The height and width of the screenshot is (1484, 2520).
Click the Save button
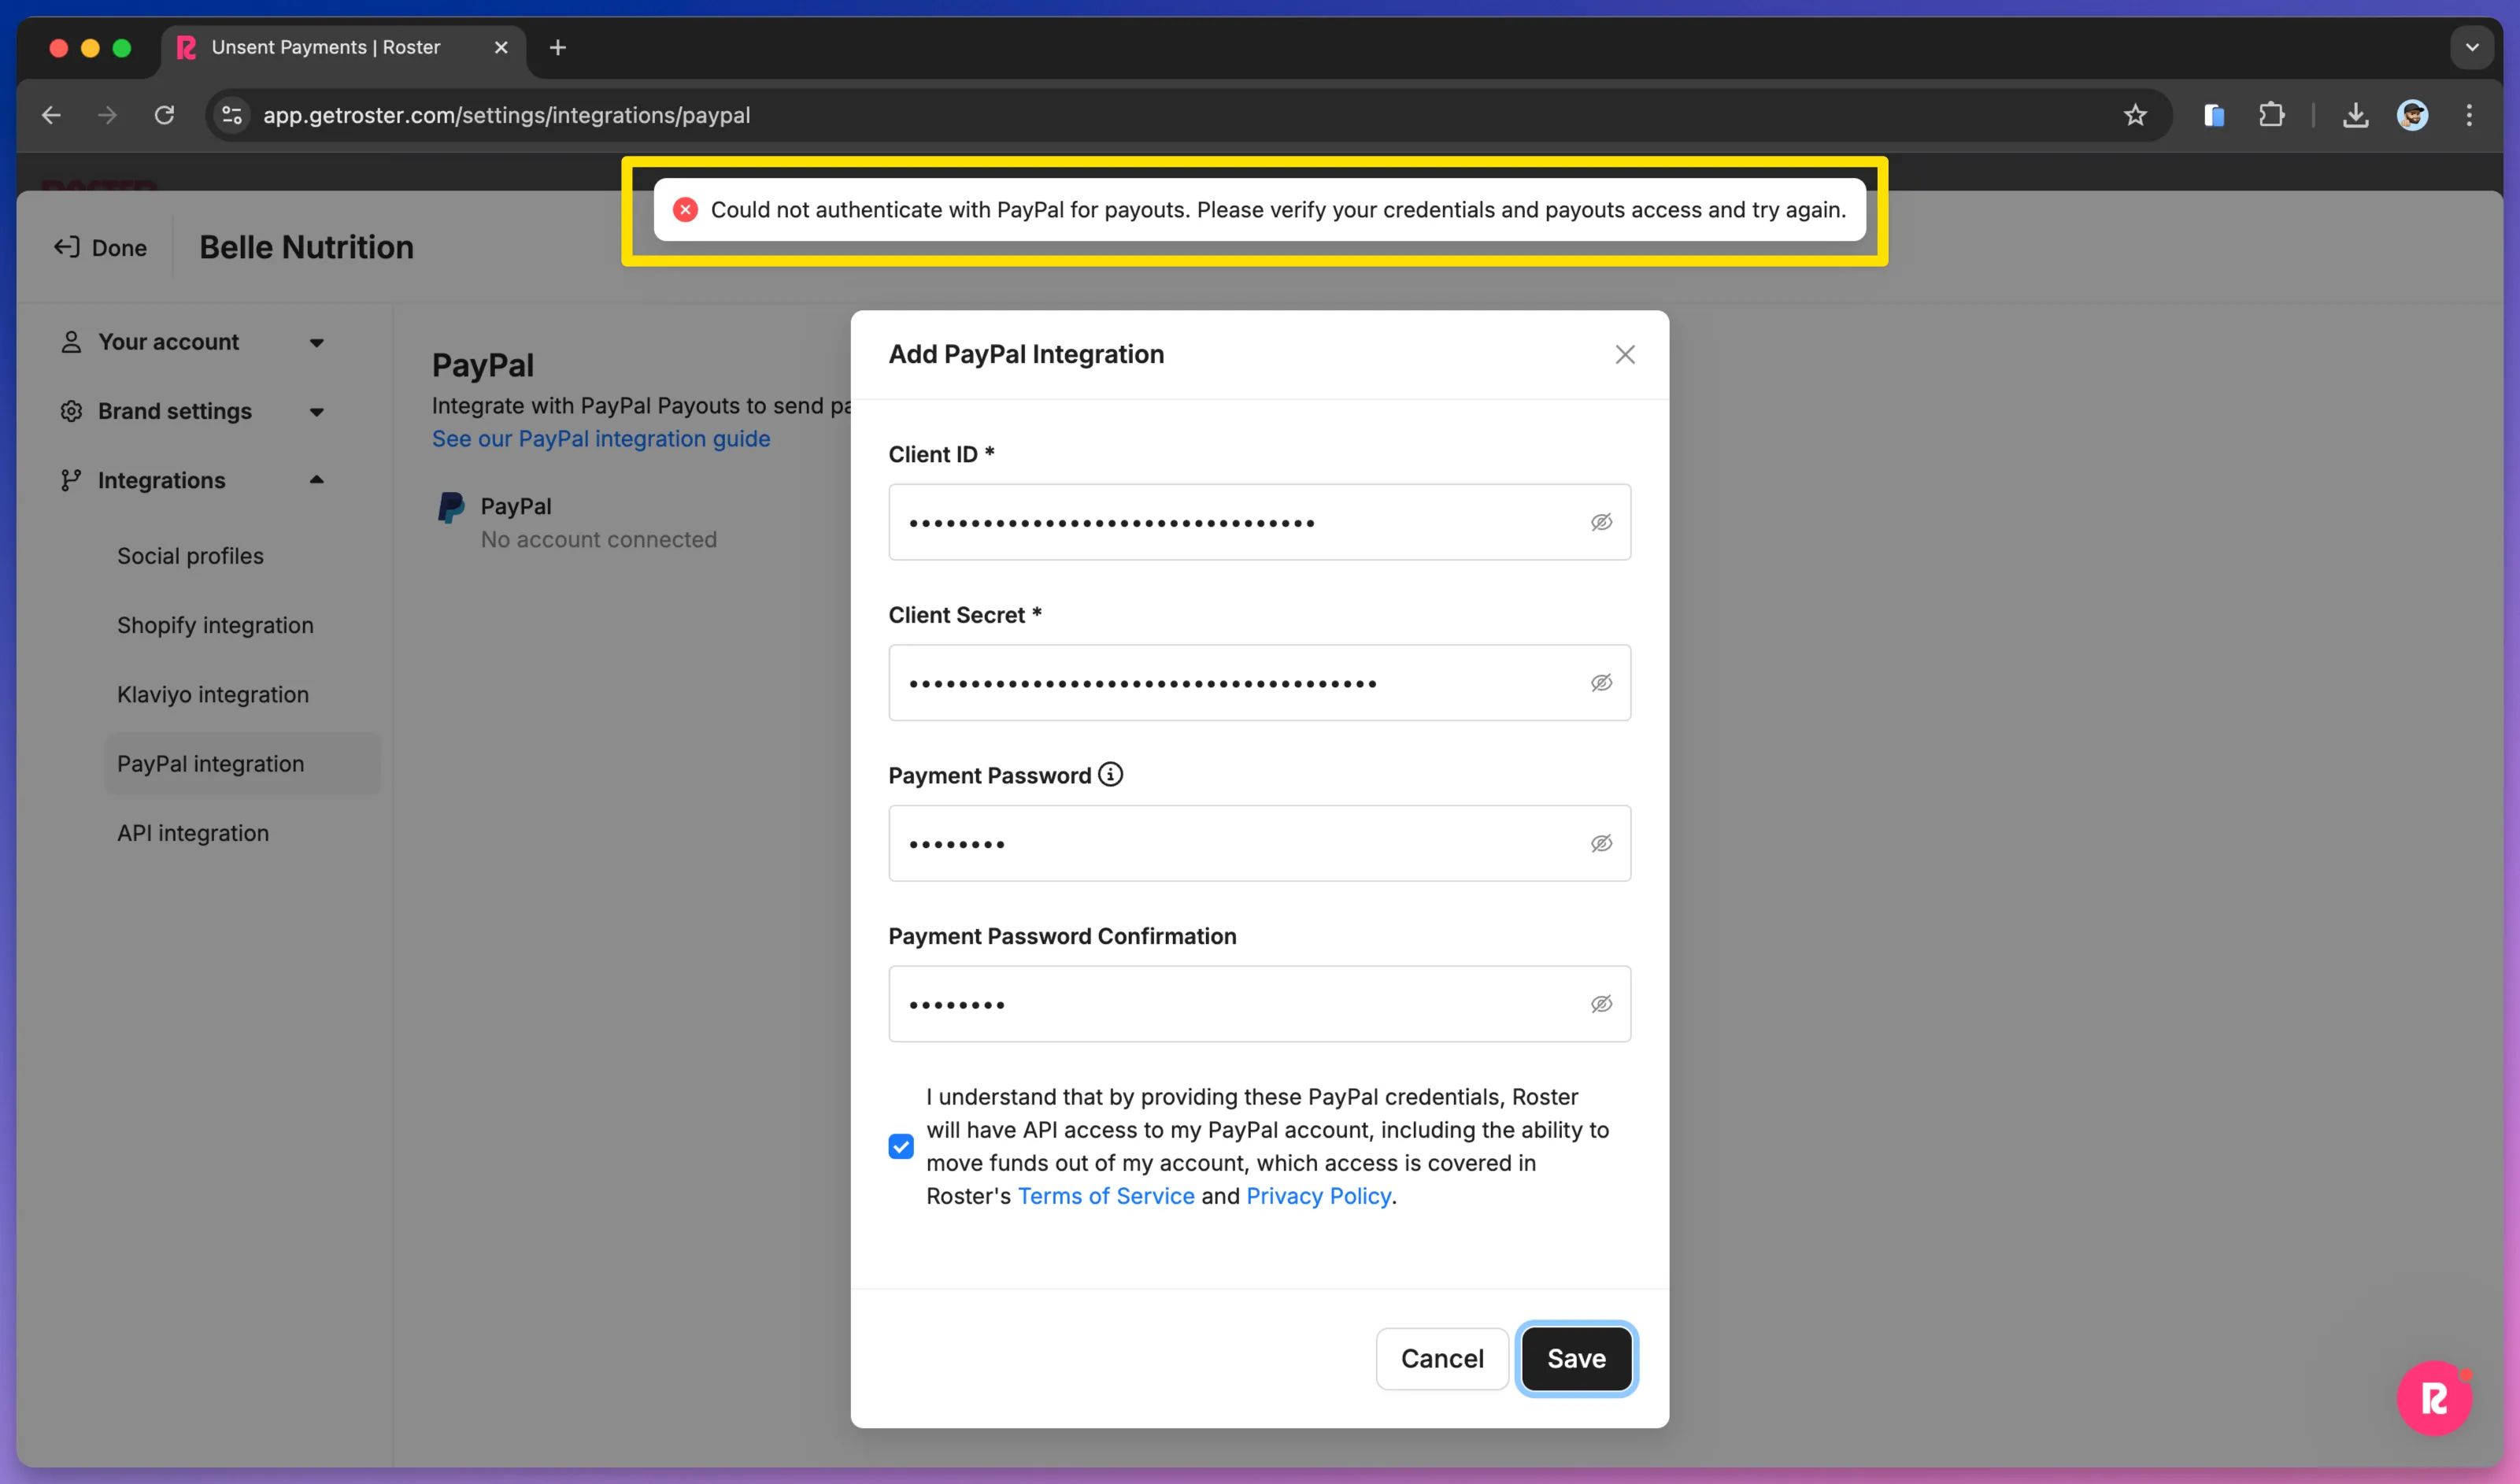tap(1576, 1358)
